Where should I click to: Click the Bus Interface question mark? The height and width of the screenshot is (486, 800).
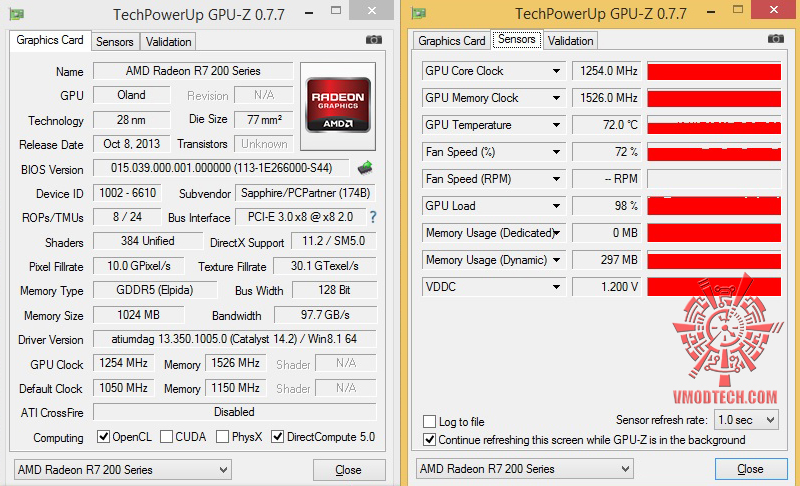coord(373,217)
